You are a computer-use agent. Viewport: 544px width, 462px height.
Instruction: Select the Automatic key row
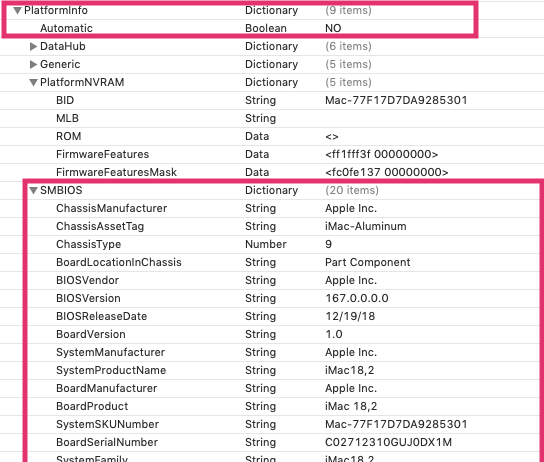66,28
